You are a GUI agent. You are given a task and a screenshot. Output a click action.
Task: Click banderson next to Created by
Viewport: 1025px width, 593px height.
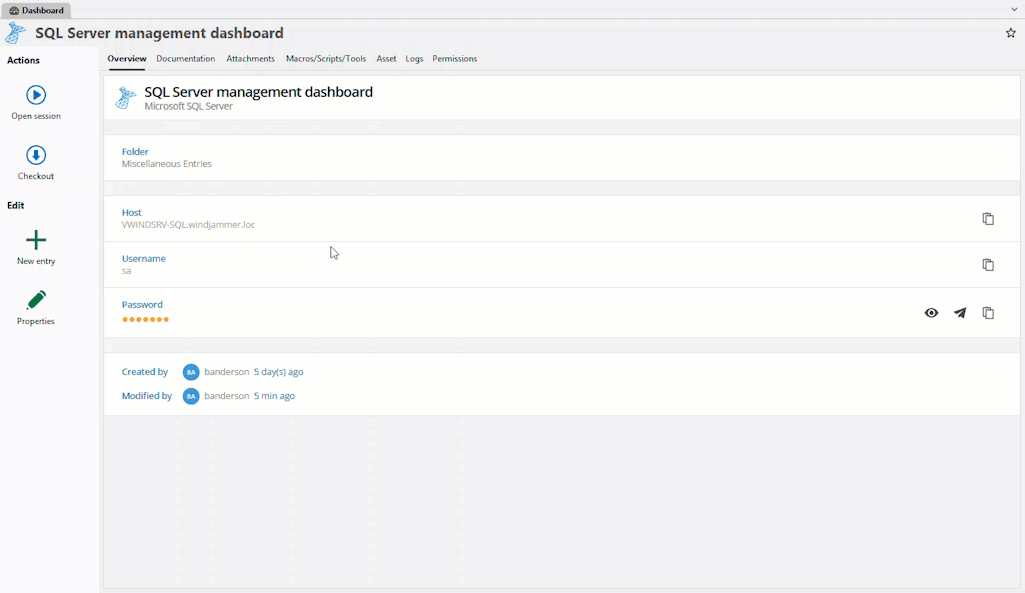click(226, 372)
